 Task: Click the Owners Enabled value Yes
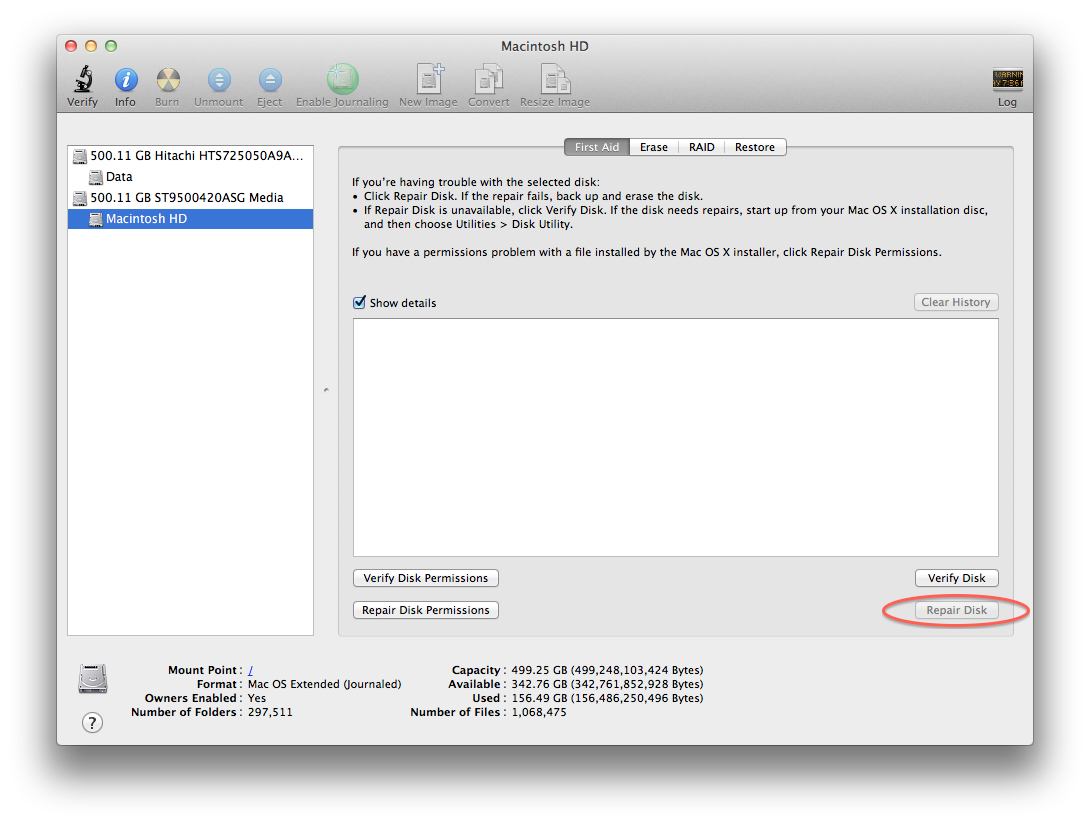257,698
